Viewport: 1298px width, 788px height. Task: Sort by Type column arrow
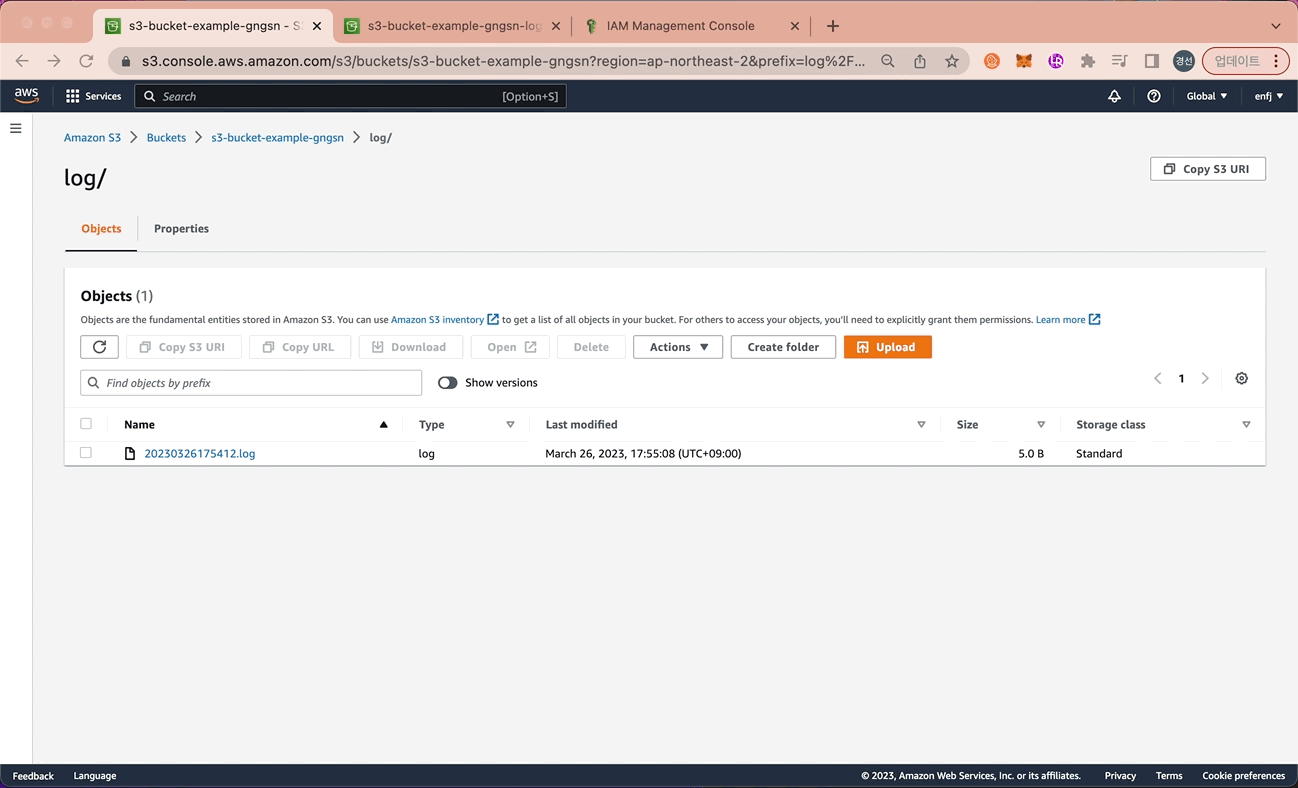click(510, 425)
